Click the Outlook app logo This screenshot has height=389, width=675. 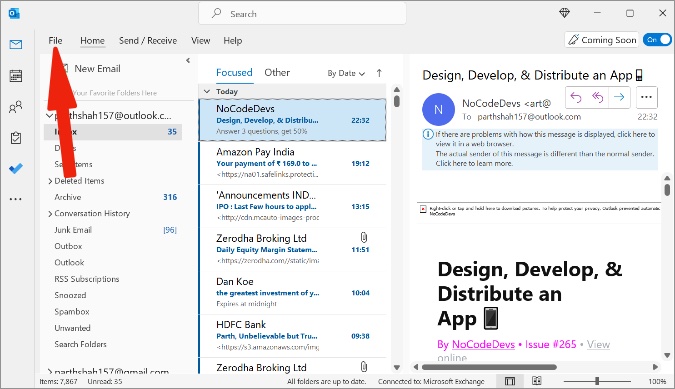14,13
